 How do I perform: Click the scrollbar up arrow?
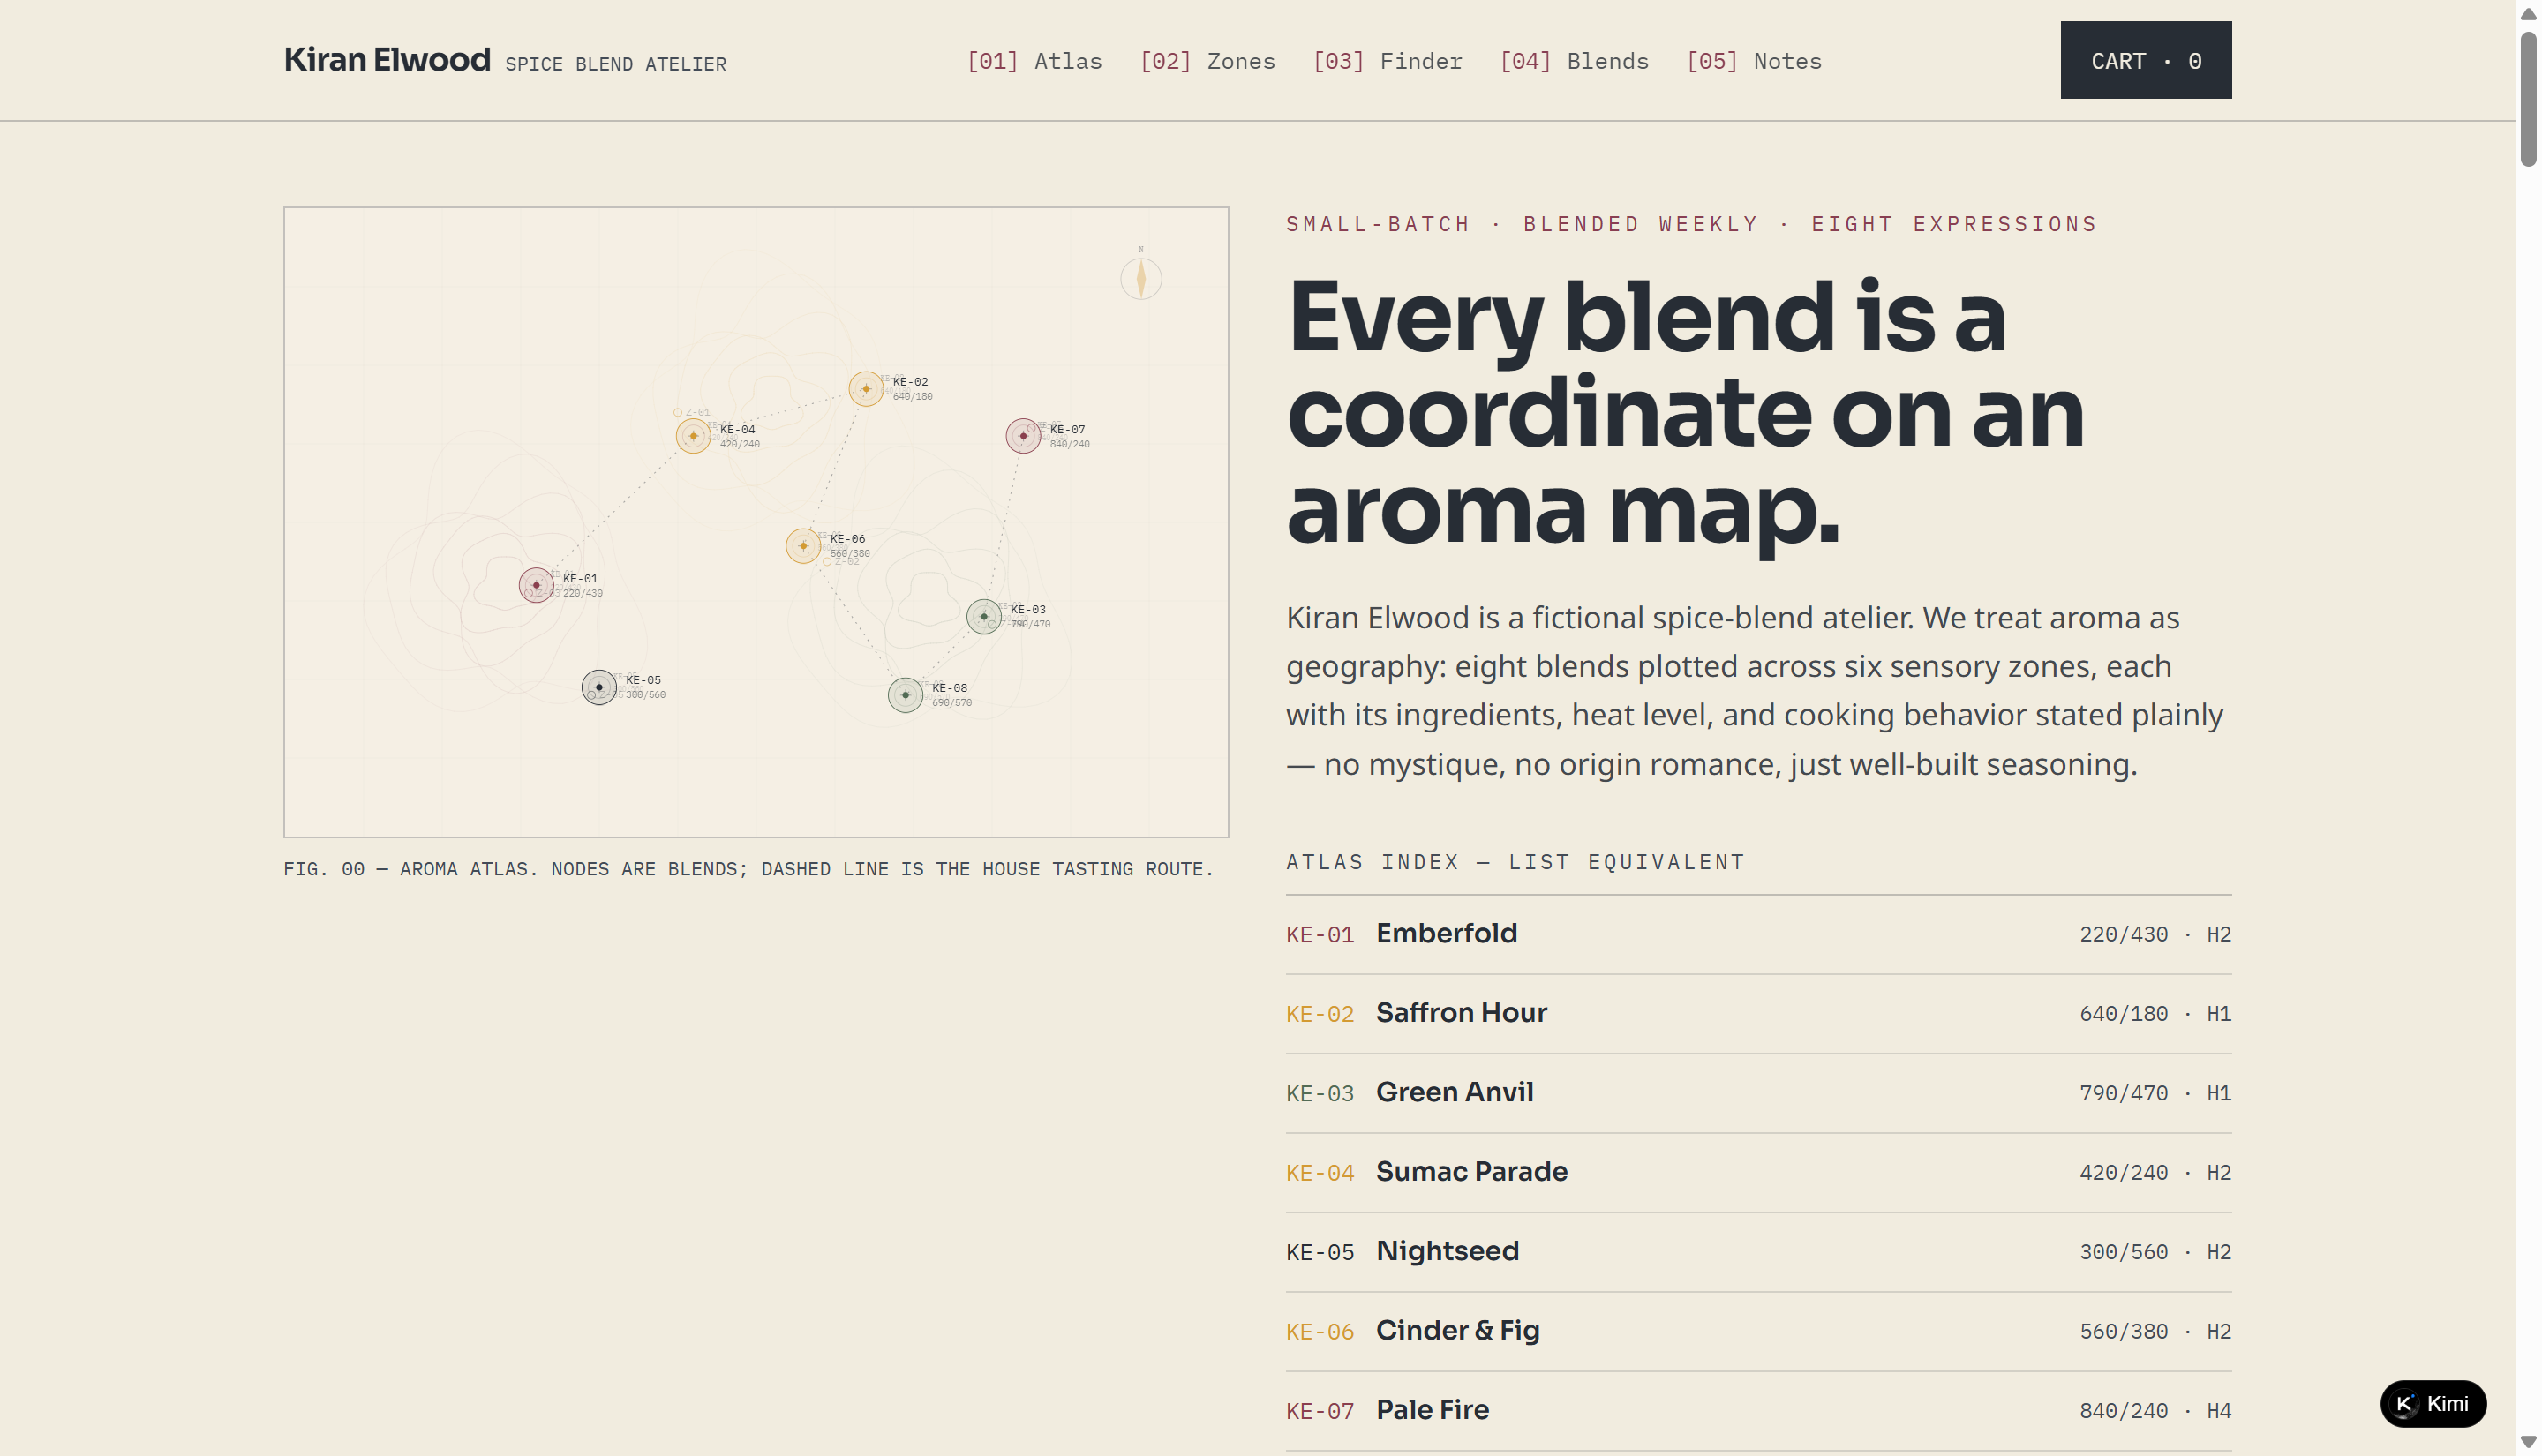click(x=2528, y=14)
